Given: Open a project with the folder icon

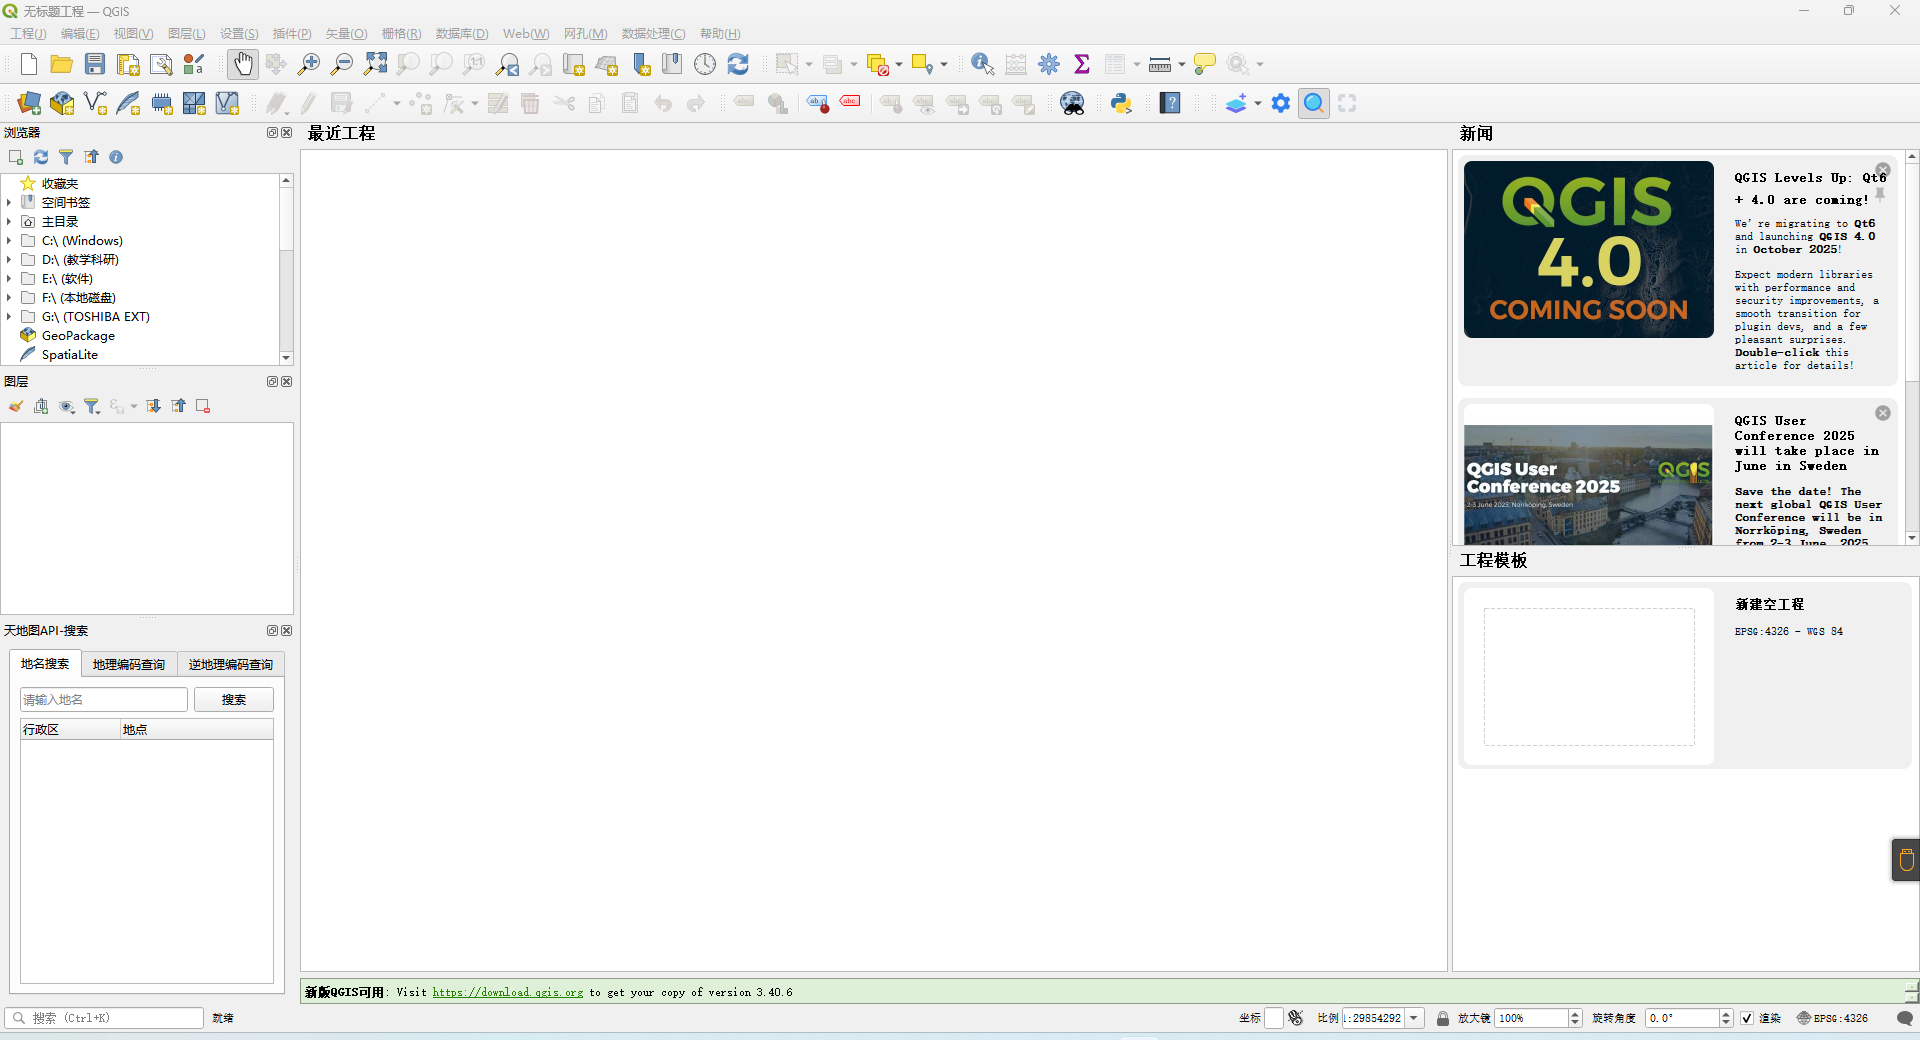Looking at the screenshot, I should (x=62, y=64).
